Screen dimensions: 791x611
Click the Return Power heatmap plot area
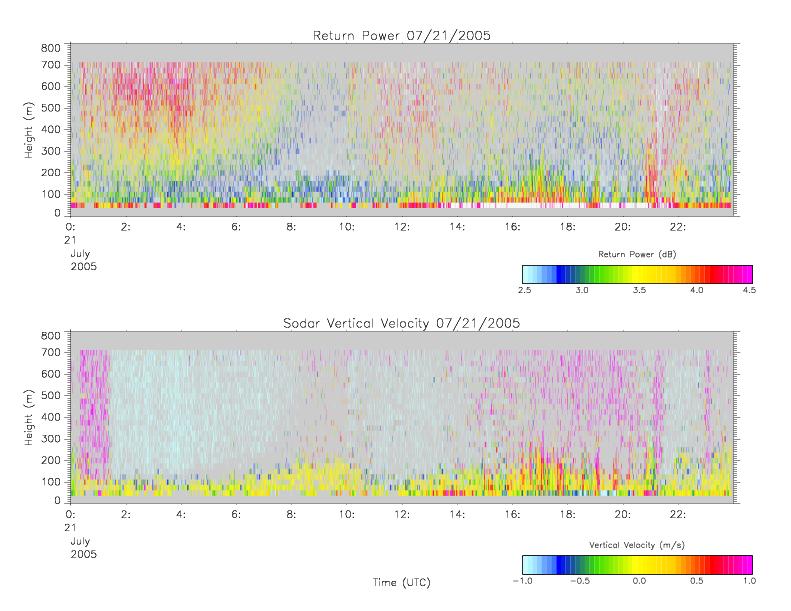click(402, 130)
